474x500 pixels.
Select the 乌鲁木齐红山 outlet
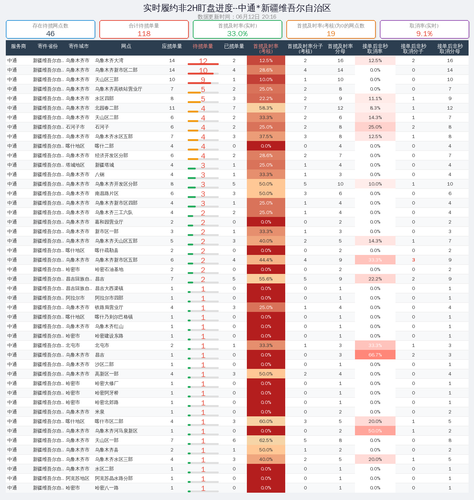pyautogui.click(x=109, y=327)
